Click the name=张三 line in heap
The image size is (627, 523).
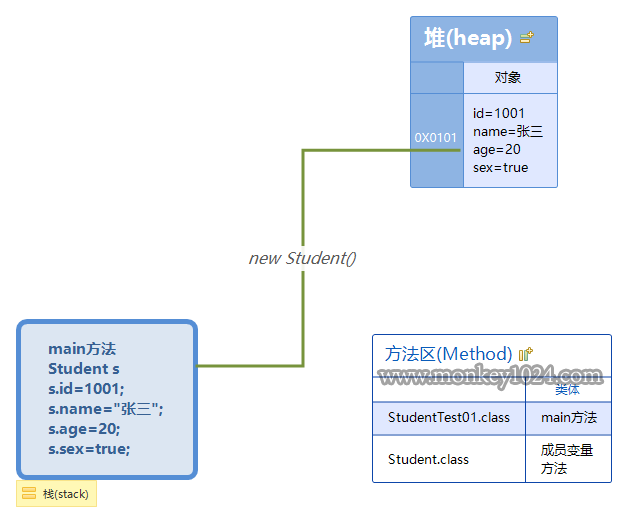[508, 131]
